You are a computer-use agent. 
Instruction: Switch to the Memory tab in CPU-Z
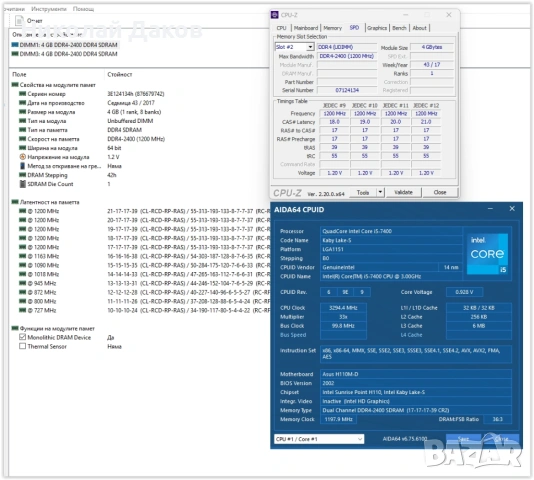tap(332, 28)
